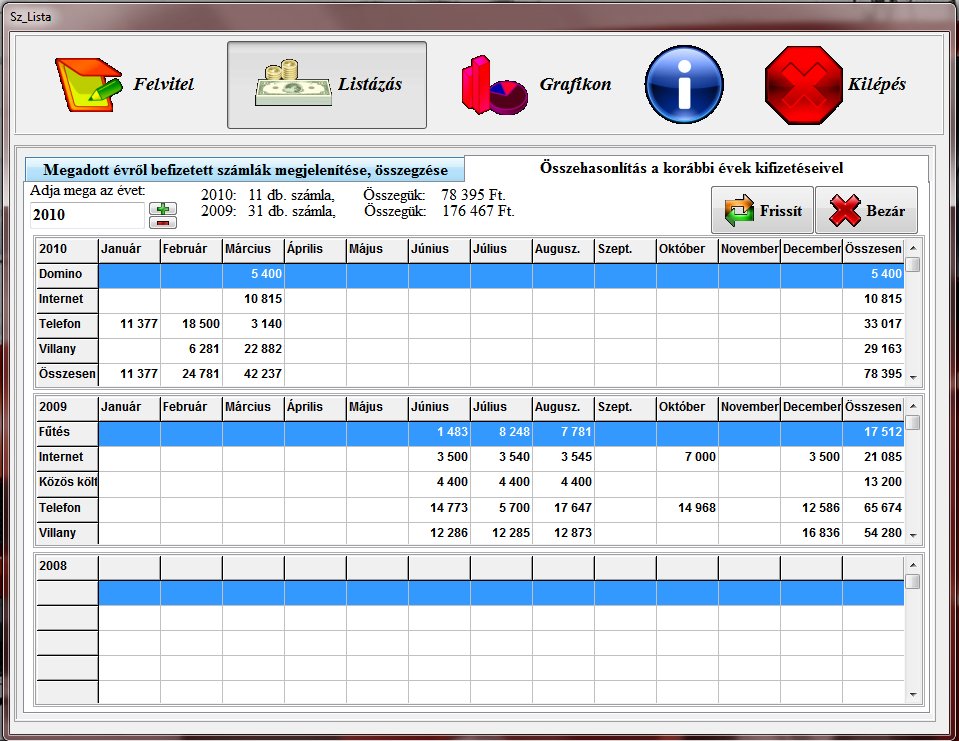Image resolution: width=959 pixels, height=741 pixels.
Task: Select Megadott évről befizetett számlák tab
Action: tap(245, 169)
